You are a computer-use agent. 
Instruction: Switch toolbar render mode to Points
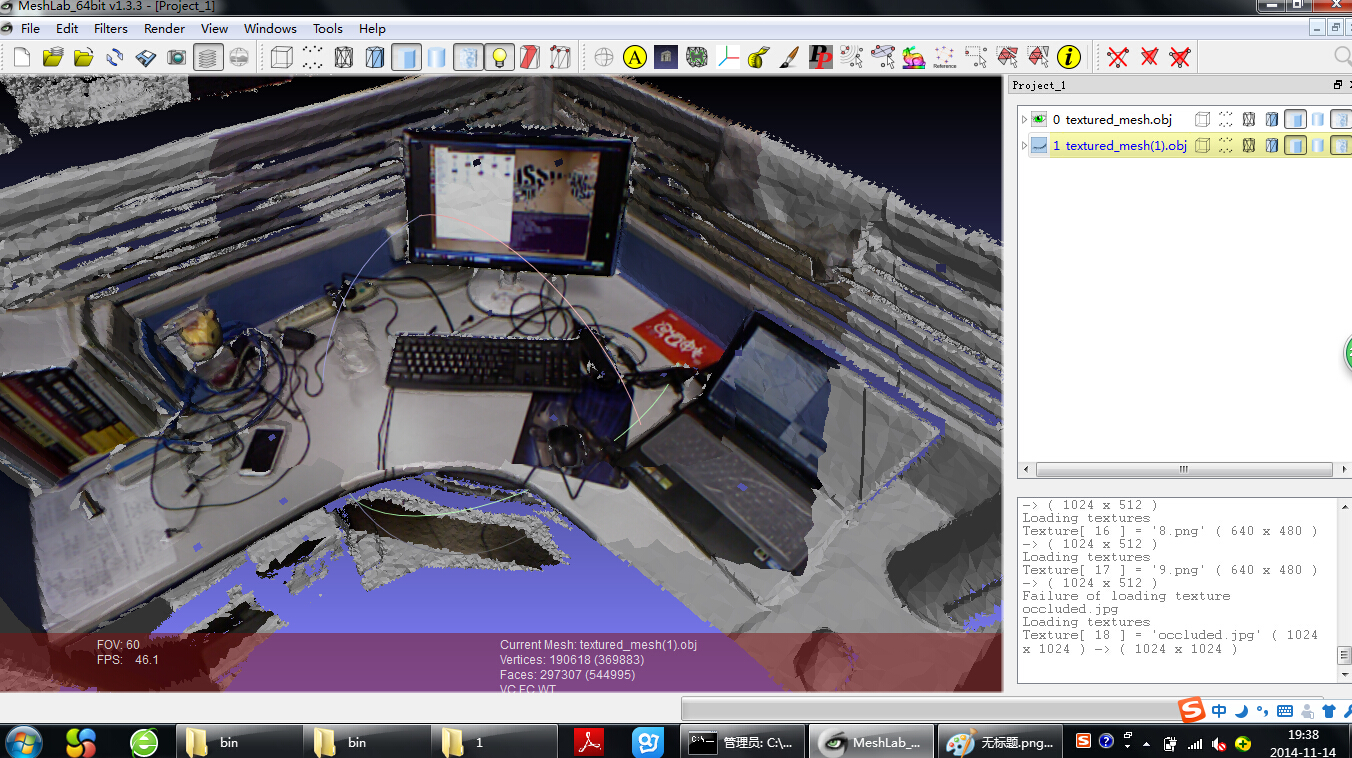coord(313,57)
